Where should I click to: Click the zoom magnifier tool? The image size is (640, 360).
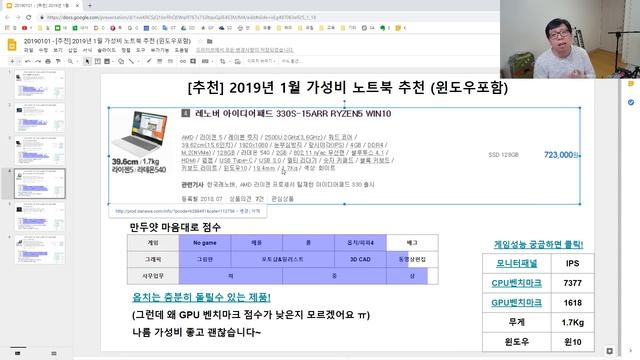pyautogui.click(x=70, y=61)
